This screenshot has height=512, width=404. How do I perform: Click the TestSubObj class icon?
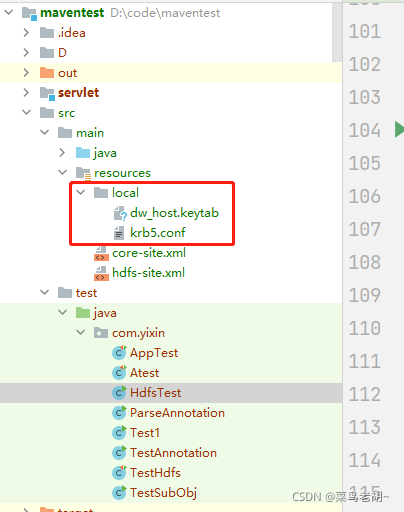[x=119, y=493]
